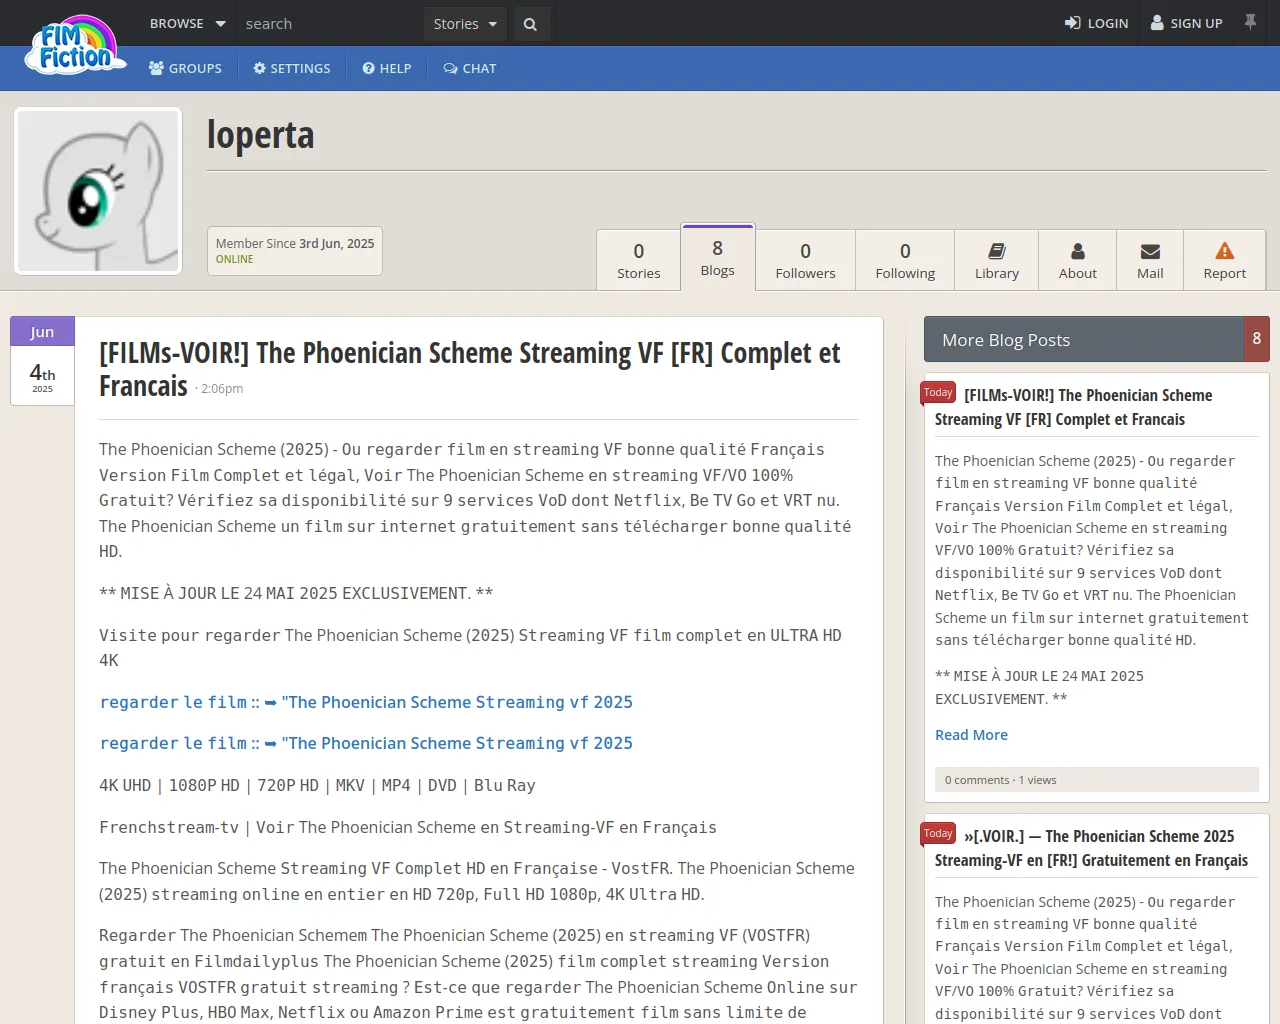The image size is (1280, 1024).
Task: Click the Login button
Action: (1096, 24)
